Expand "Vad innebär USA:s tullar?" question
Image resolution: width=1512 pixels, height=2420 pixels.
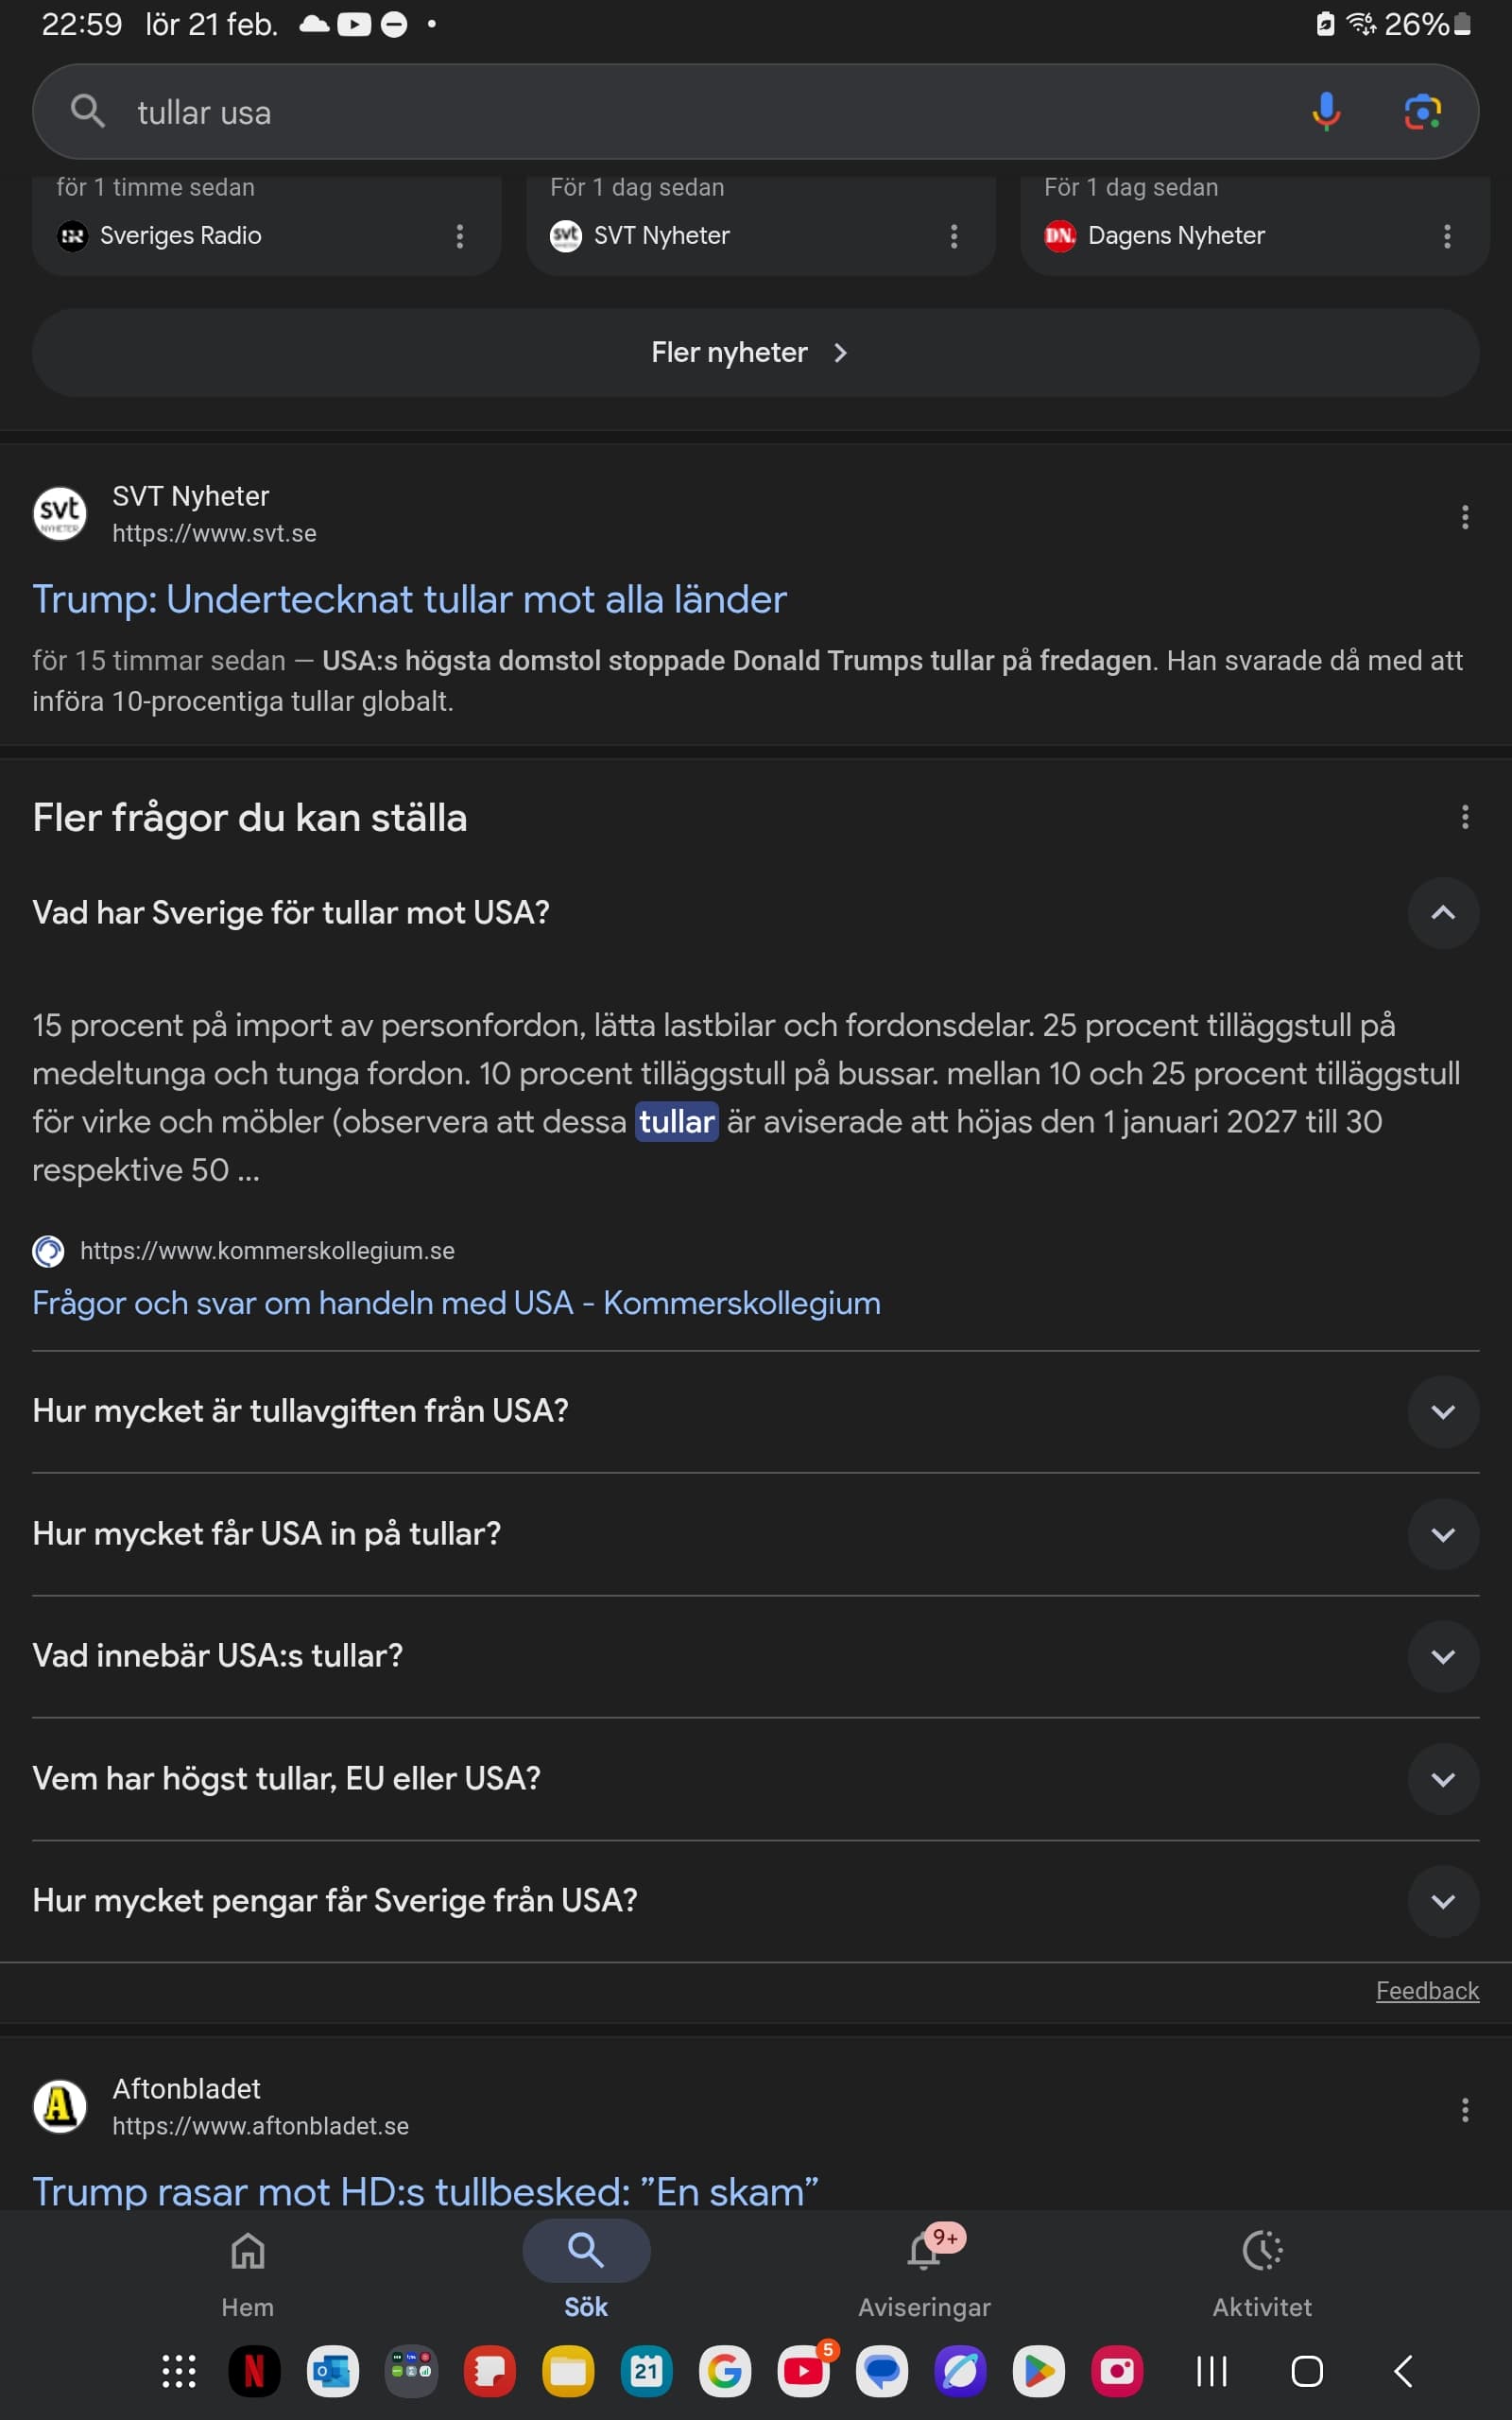[1442, 1656]
